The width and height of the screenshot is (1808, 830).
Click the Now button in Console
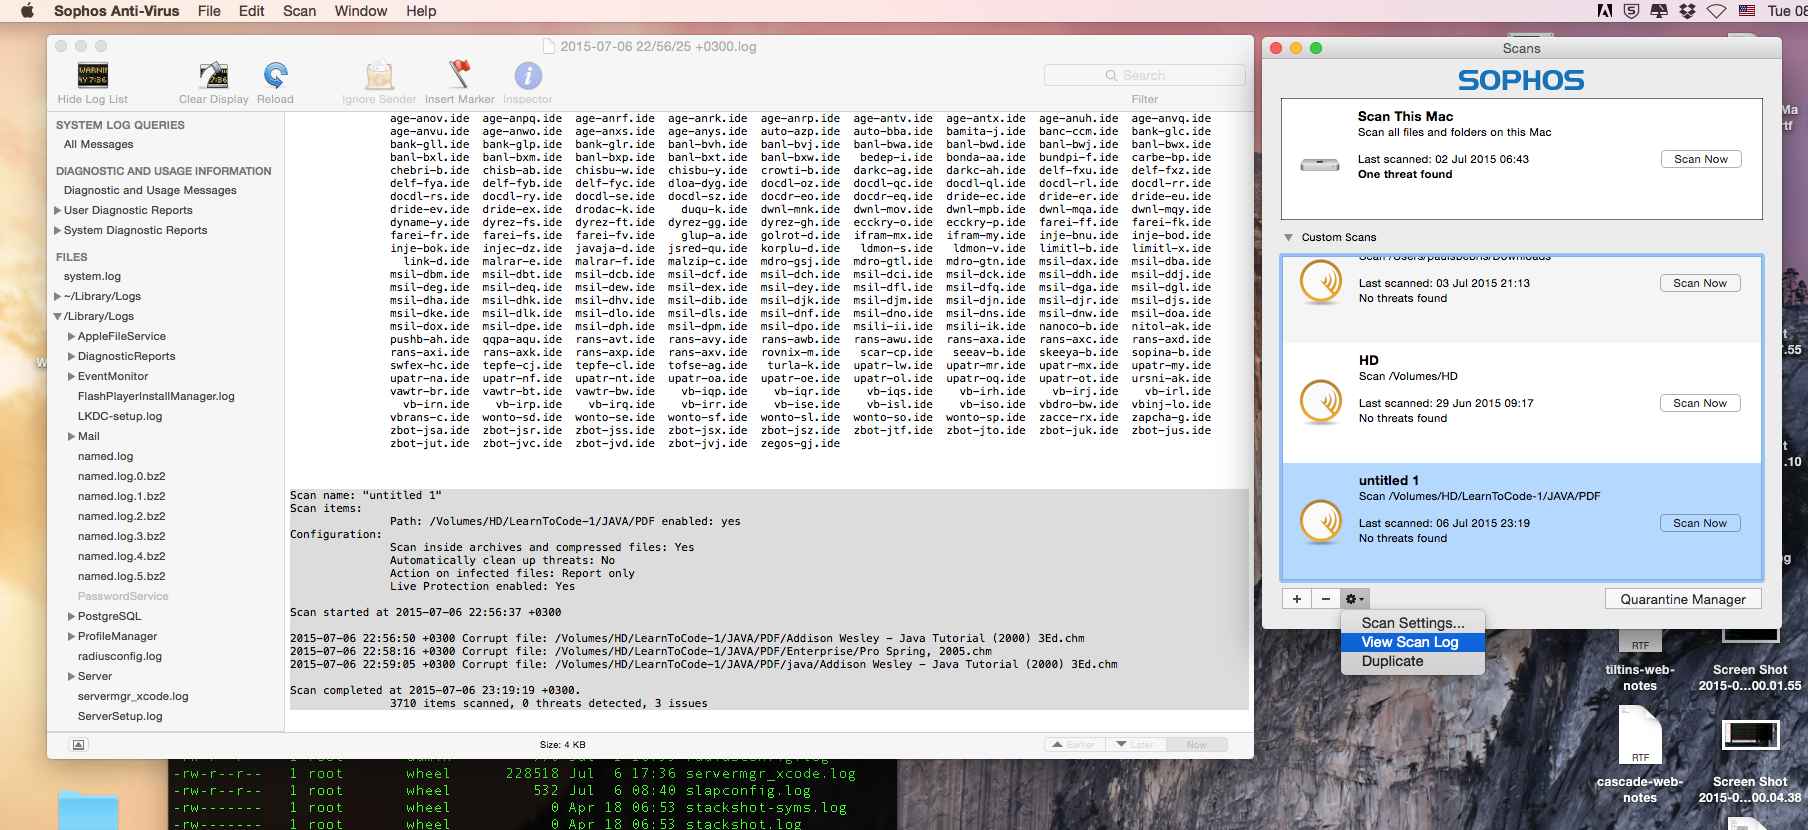coord(1196,744)
